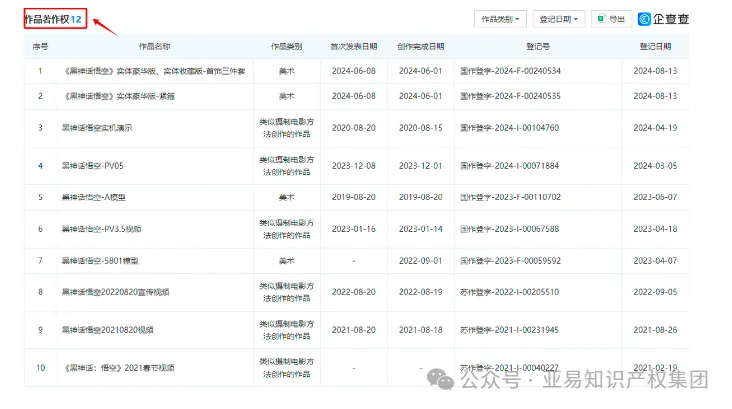The image size is (732, 409).
Task: Select registration number 苏作登字-2022-I-00205510
Action: 509,292
